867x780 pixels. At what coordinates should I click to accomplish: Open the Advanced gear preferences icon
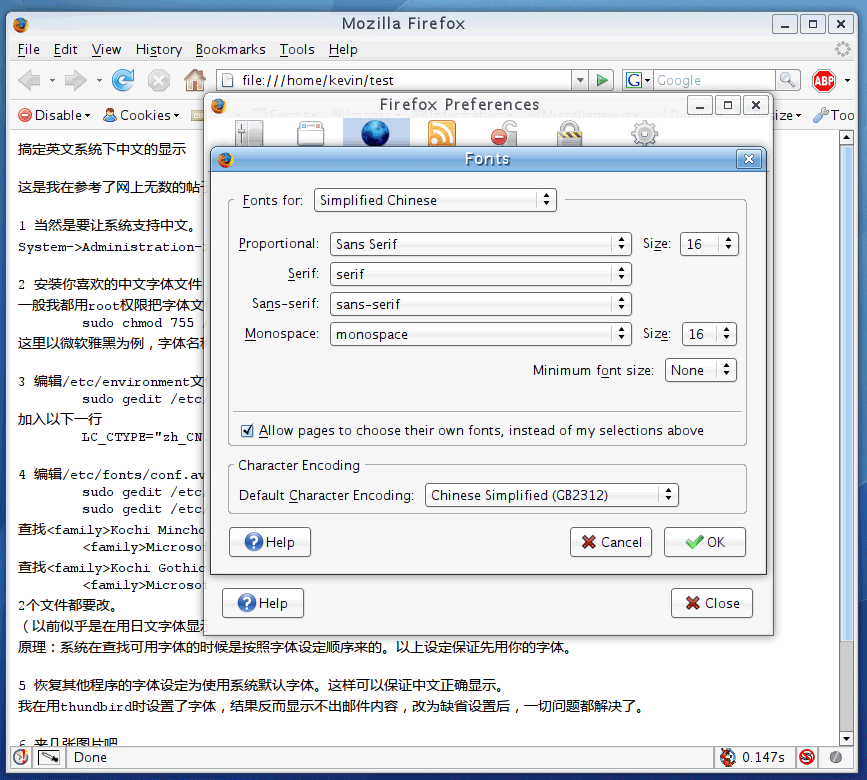pyautogui.click(x=645, y=133)
